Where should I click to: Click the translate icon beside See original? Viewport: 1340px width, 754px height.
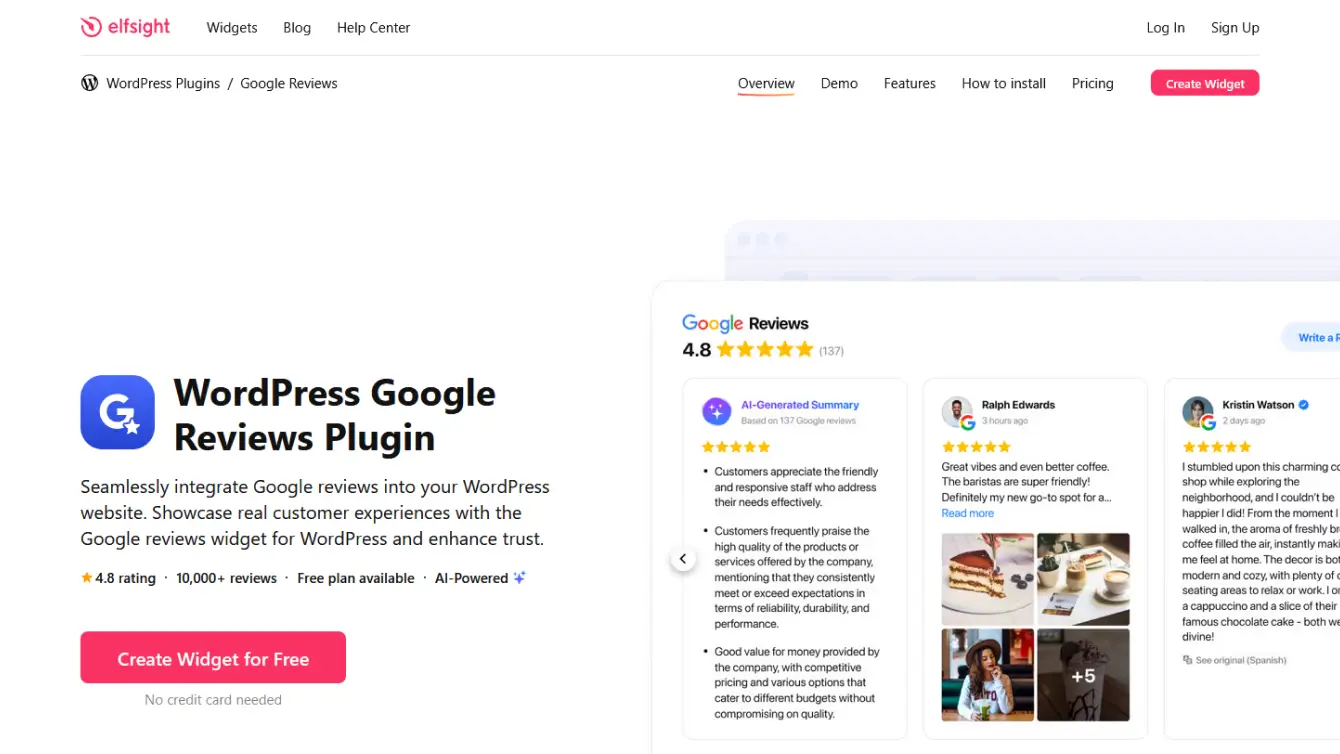[x=1187, y=660]
